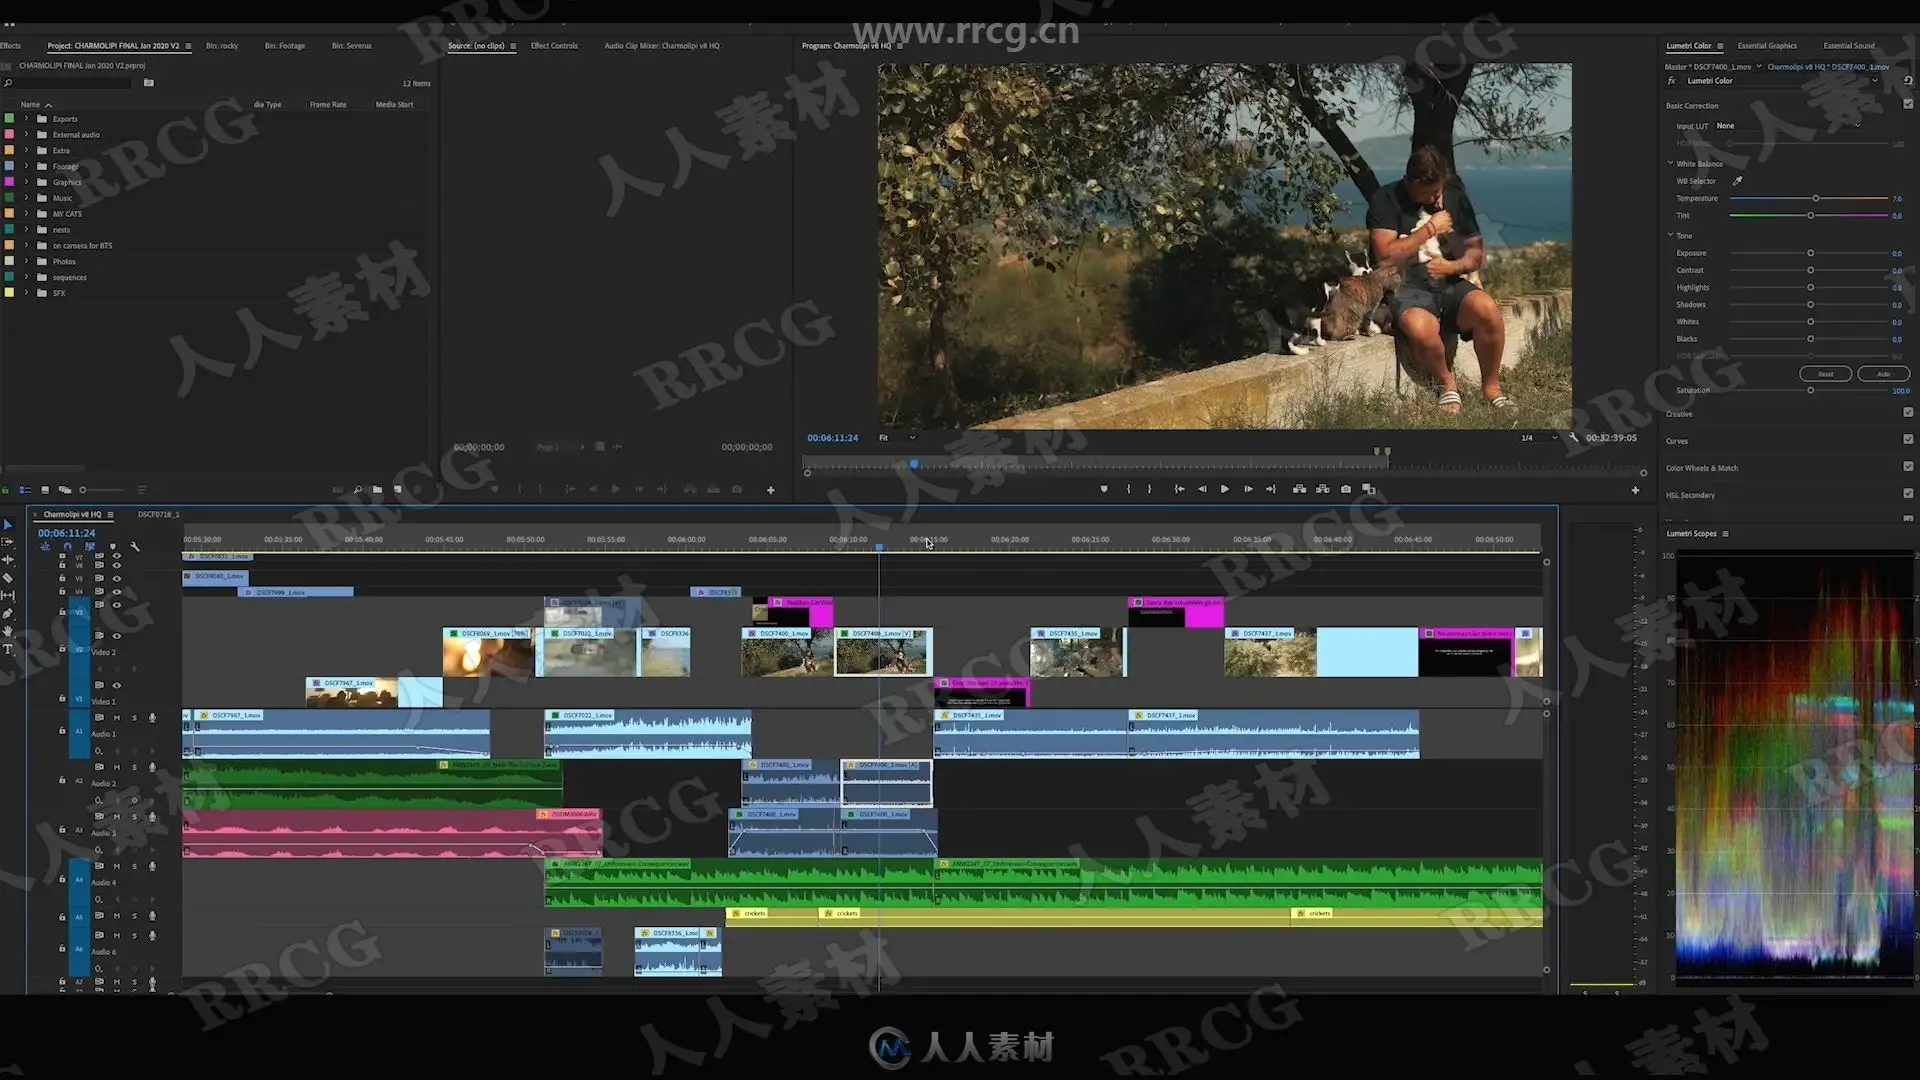This screenshot has width=1920, height=1080.
Task: Expand the Graphics bin folder
Action: tap(27, 182)
